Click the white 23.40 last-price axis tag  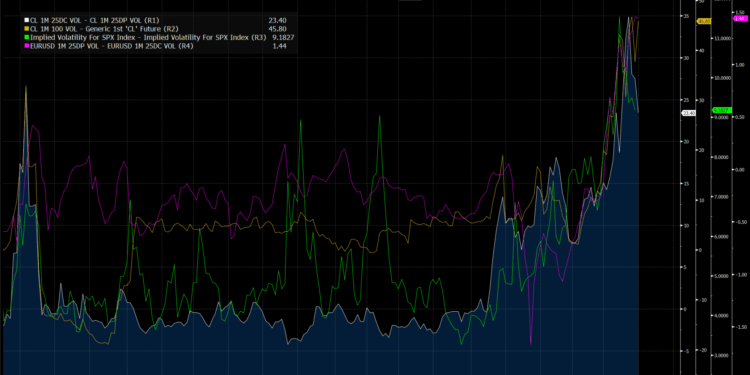688,113
